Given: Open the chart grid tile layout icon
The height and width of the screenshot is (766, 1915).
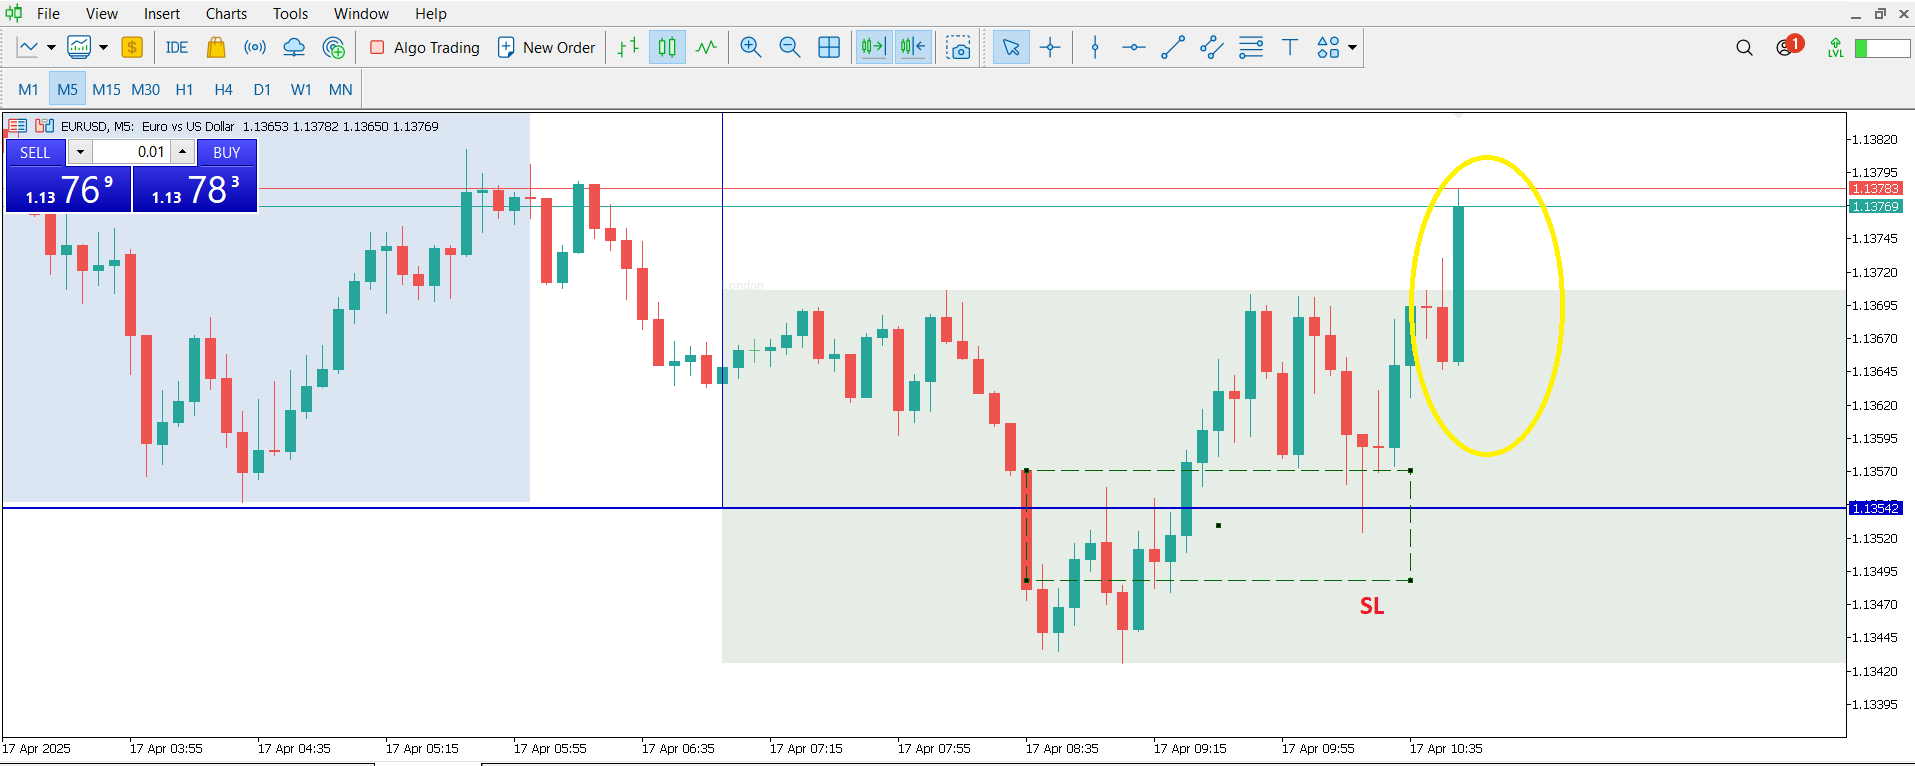Looking at the screenshot, I should pos(829,48).
